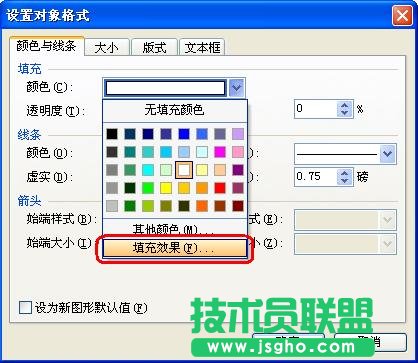
Task: Increase transparency with the up arrow
Action: click(x=345, y=105)
